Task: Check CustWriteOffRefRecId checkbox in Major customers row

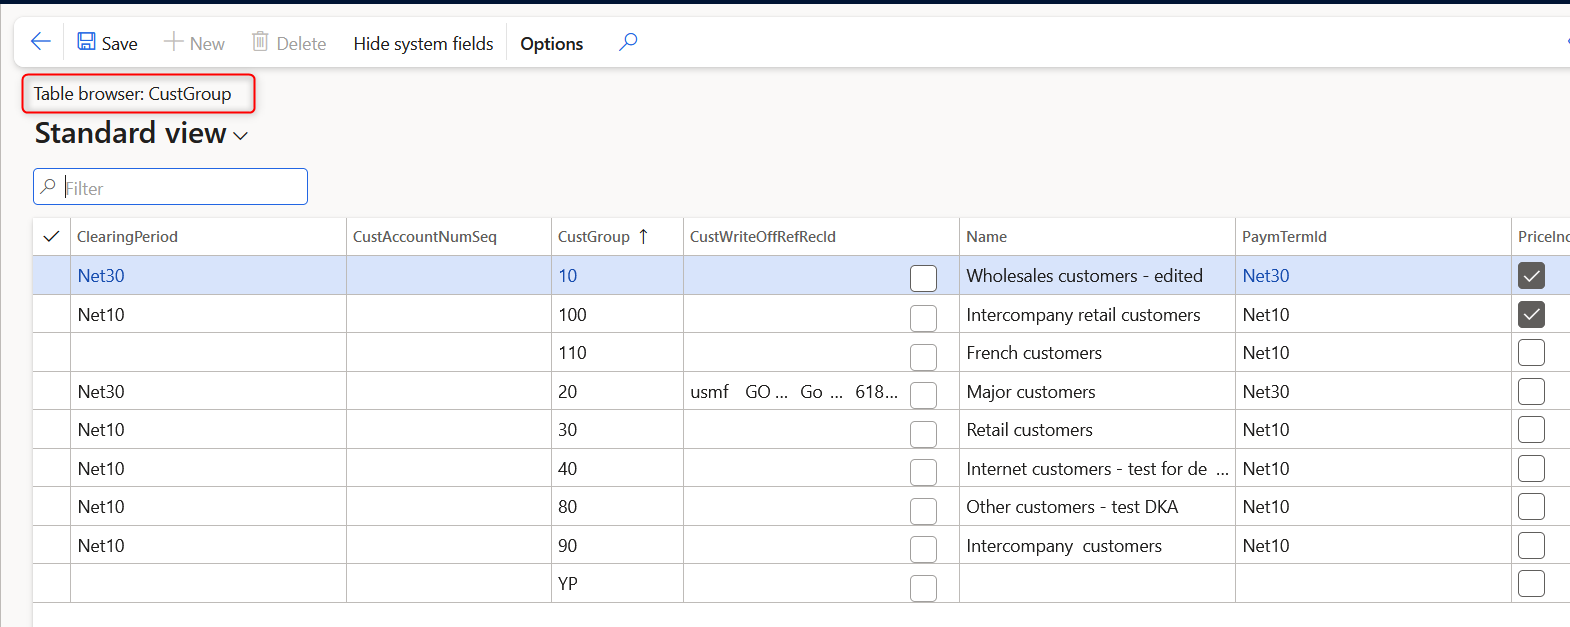Action: tap(923, 395)
